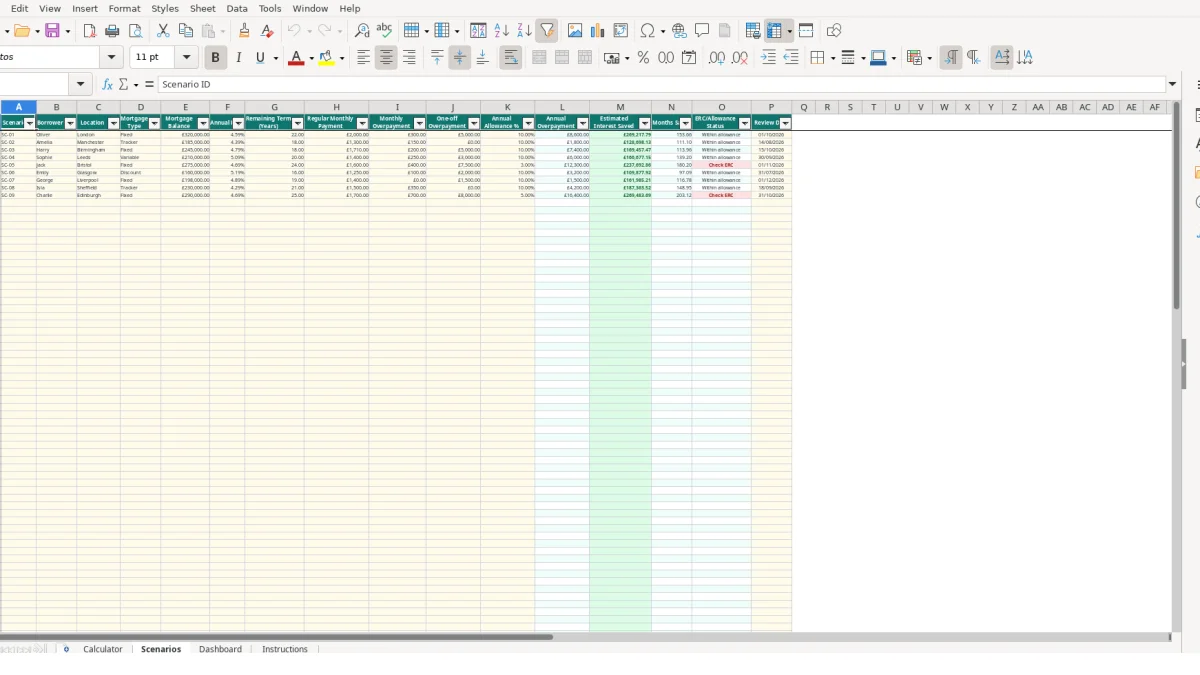Insert a comment
Viewport: 1200px width, 675px height.
(x=702, y=31)
